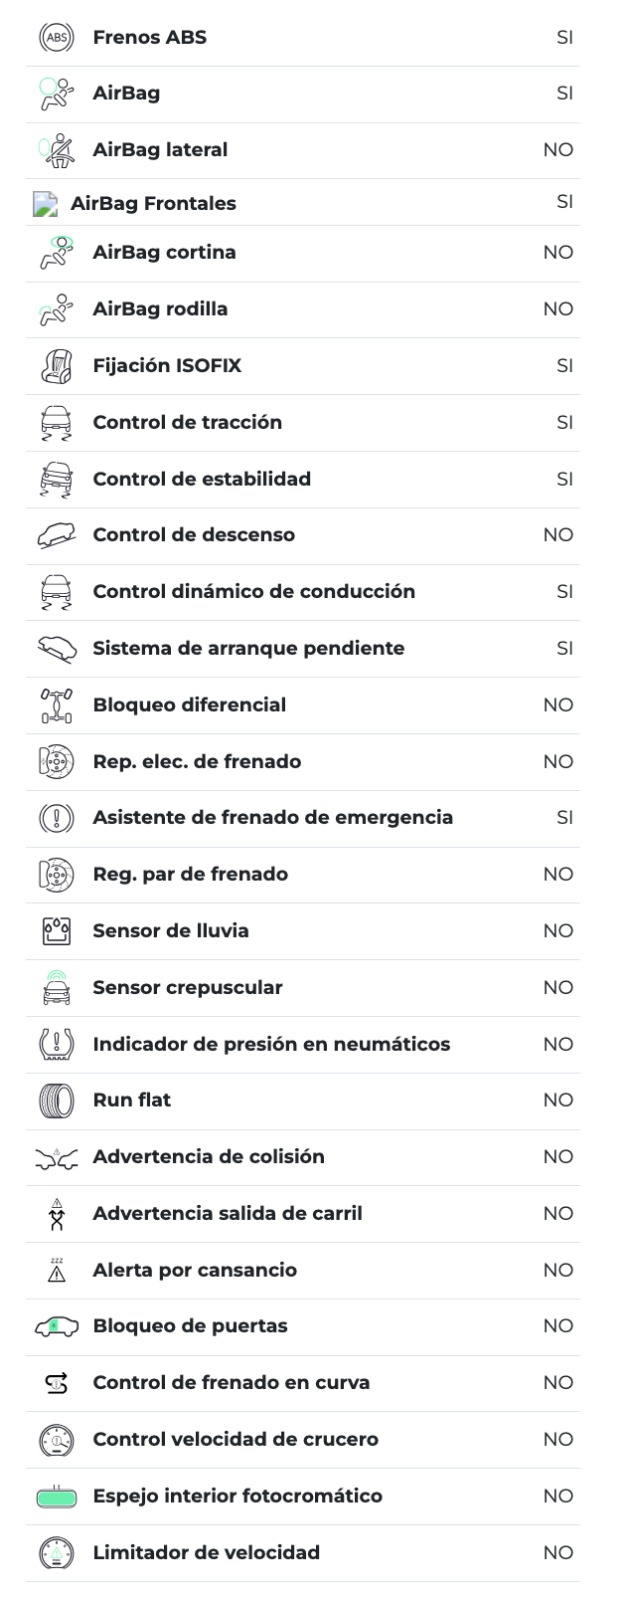Click the Indicador de presión en neumáticos text
Viewport: 630px width, 1600px height.
coord(271,1044)
